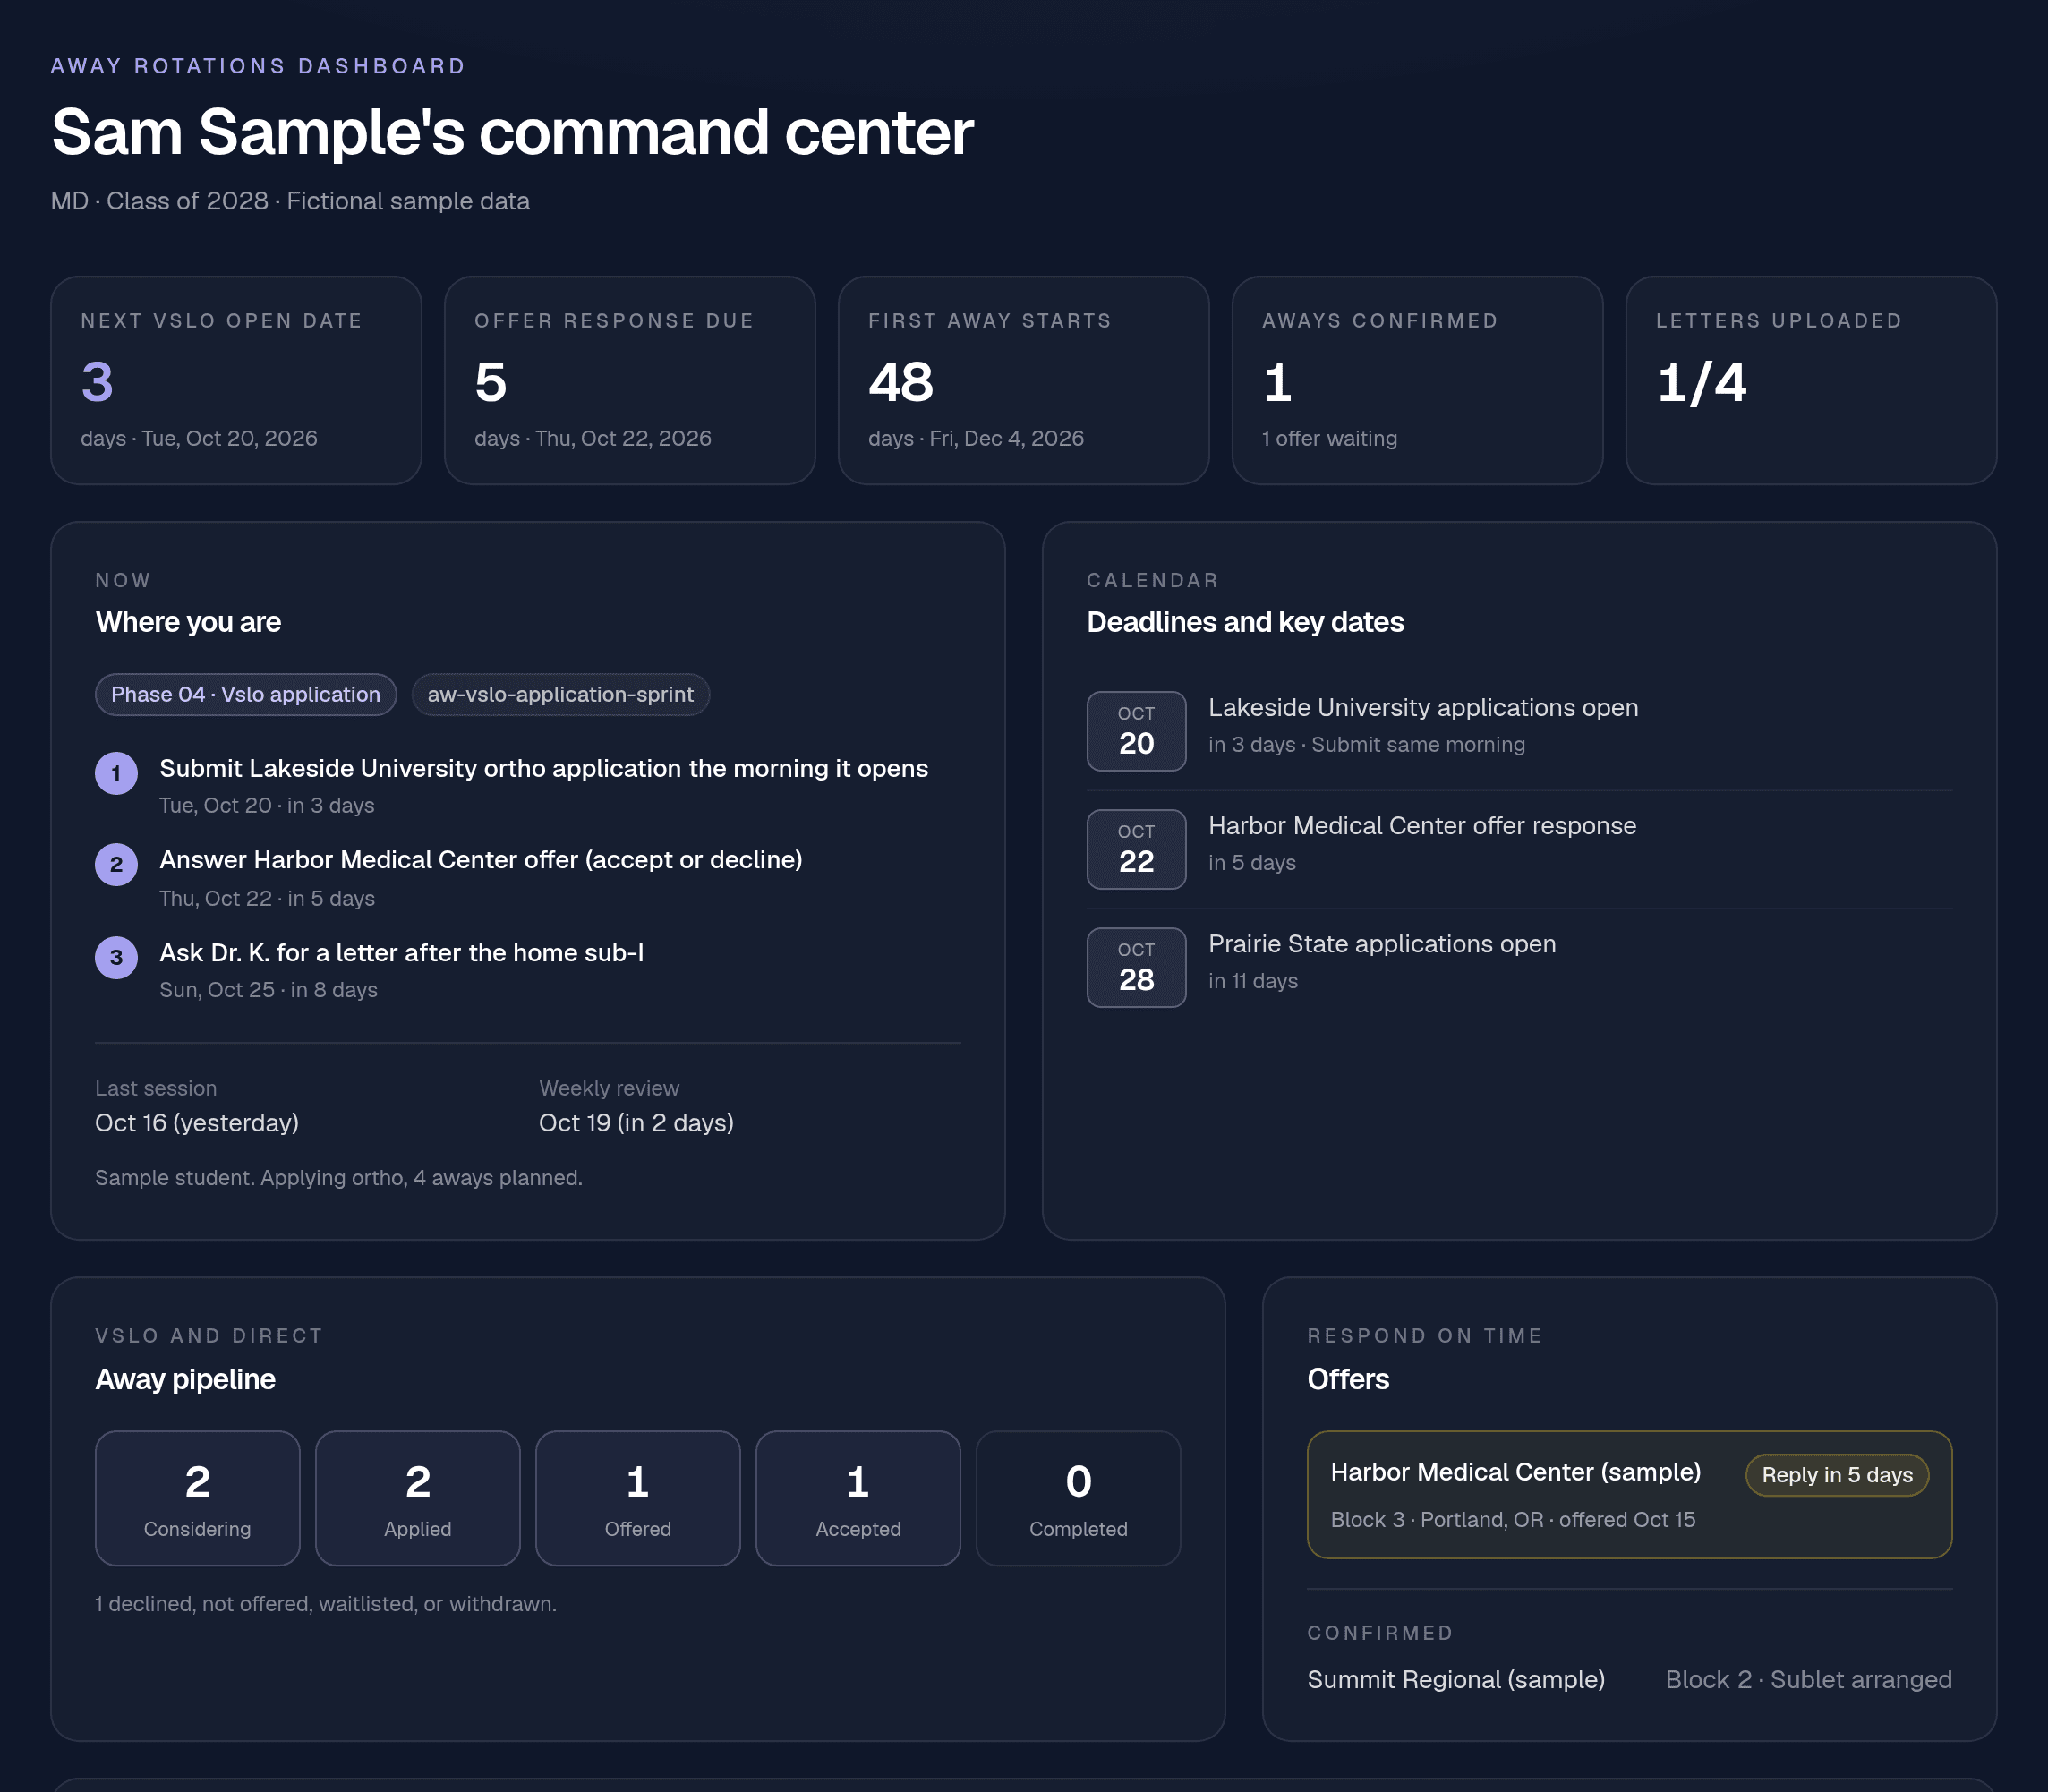Click 'Block 2 · Sublet arranged' detail text
Screen dimensions: 2048x1792
(1809, 1680)
